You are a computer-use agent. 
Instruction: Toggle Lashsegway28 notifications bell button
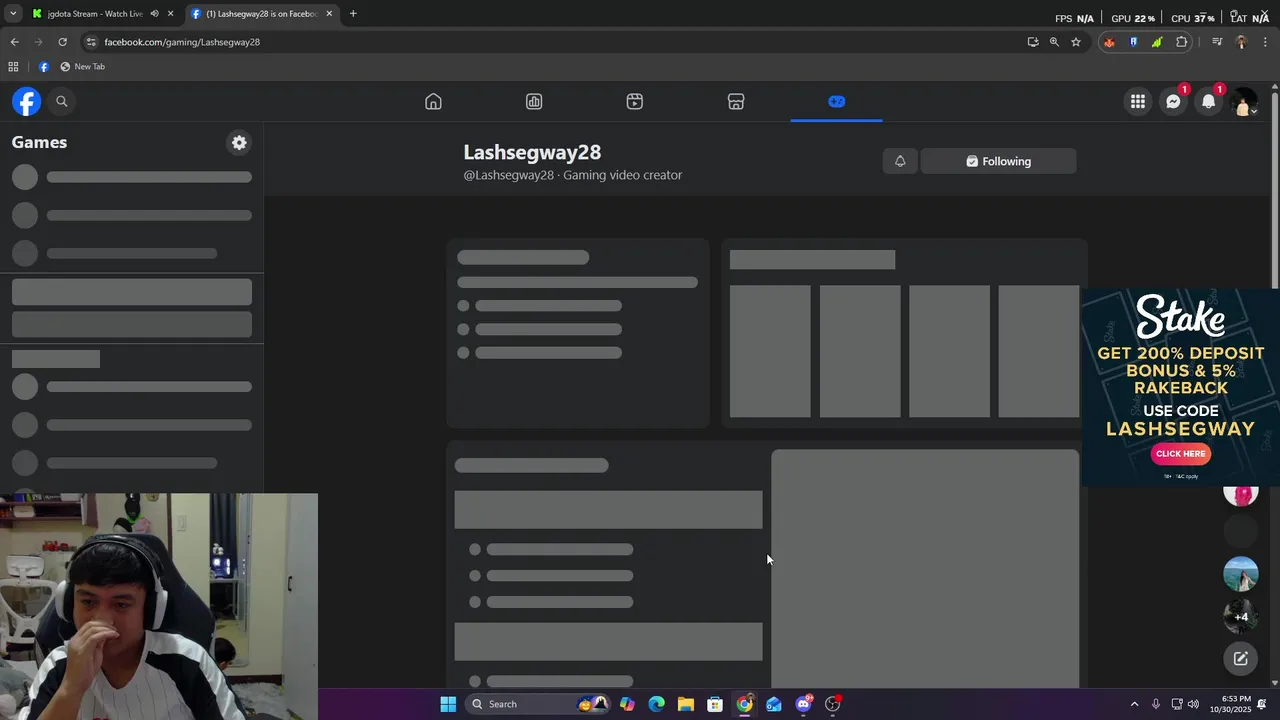[x=900, y=161]
